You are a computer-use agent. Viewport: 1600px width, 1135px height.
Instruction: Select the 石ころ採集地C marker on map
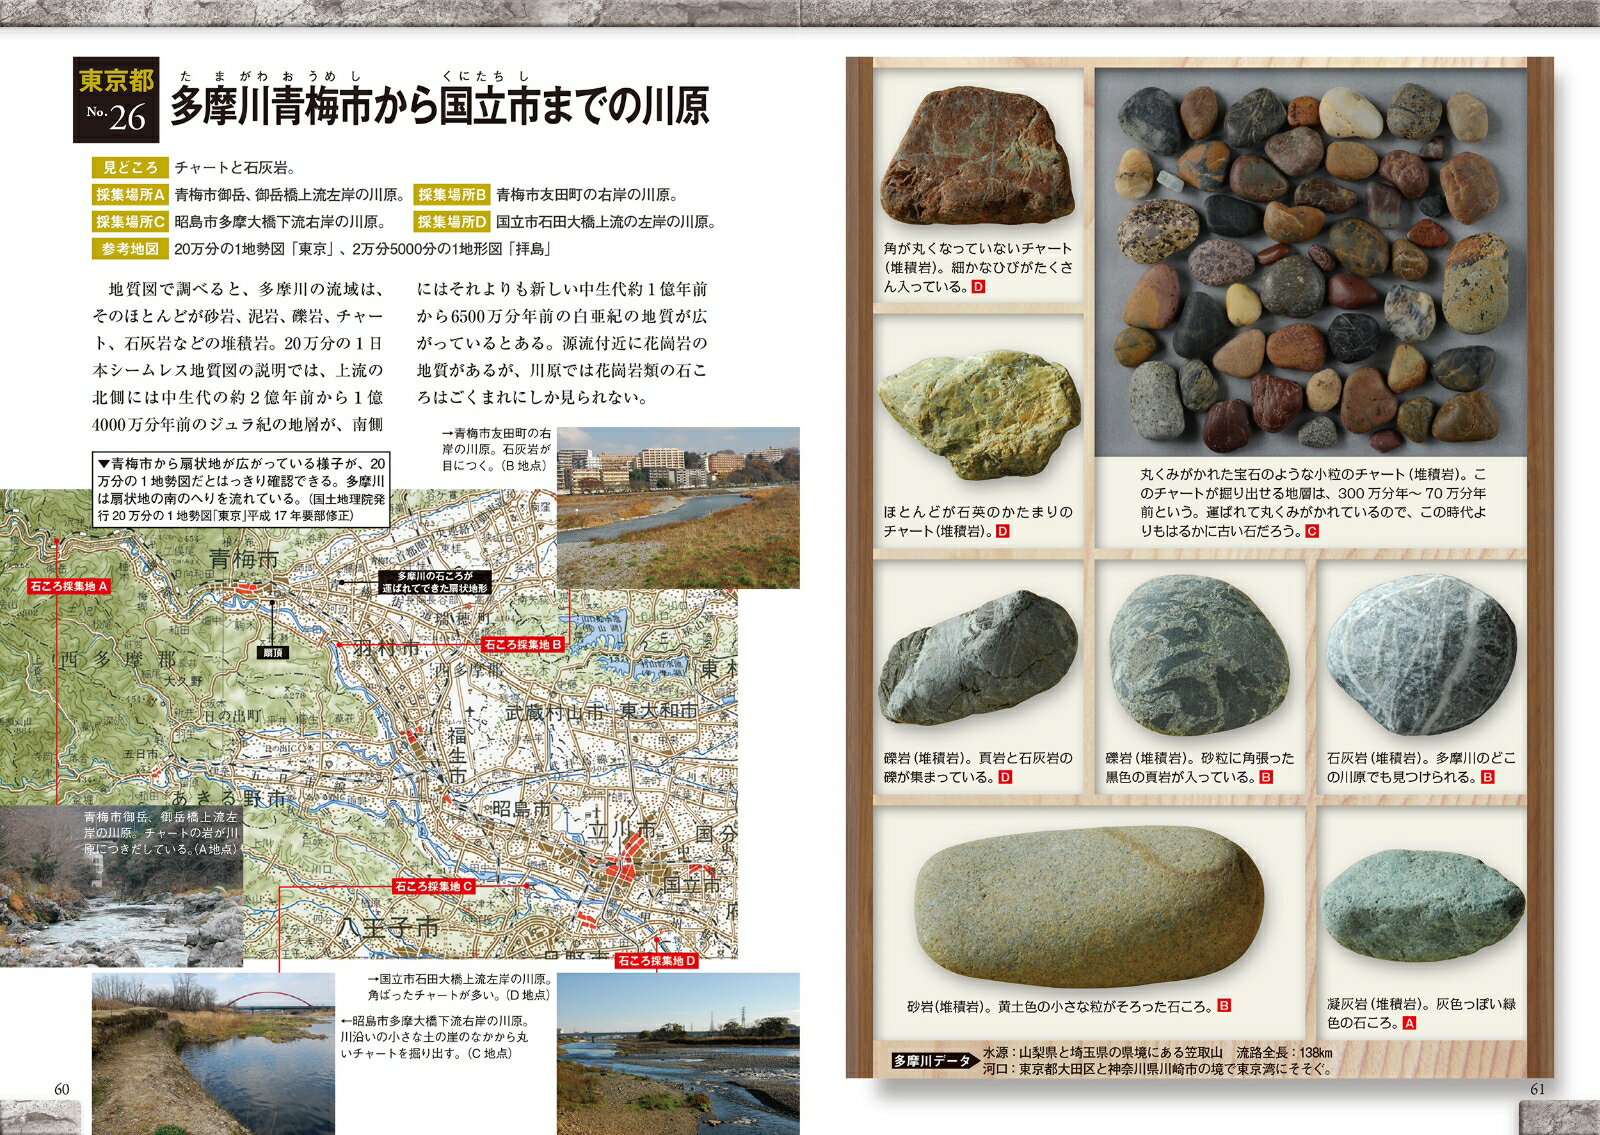(433, 886)
